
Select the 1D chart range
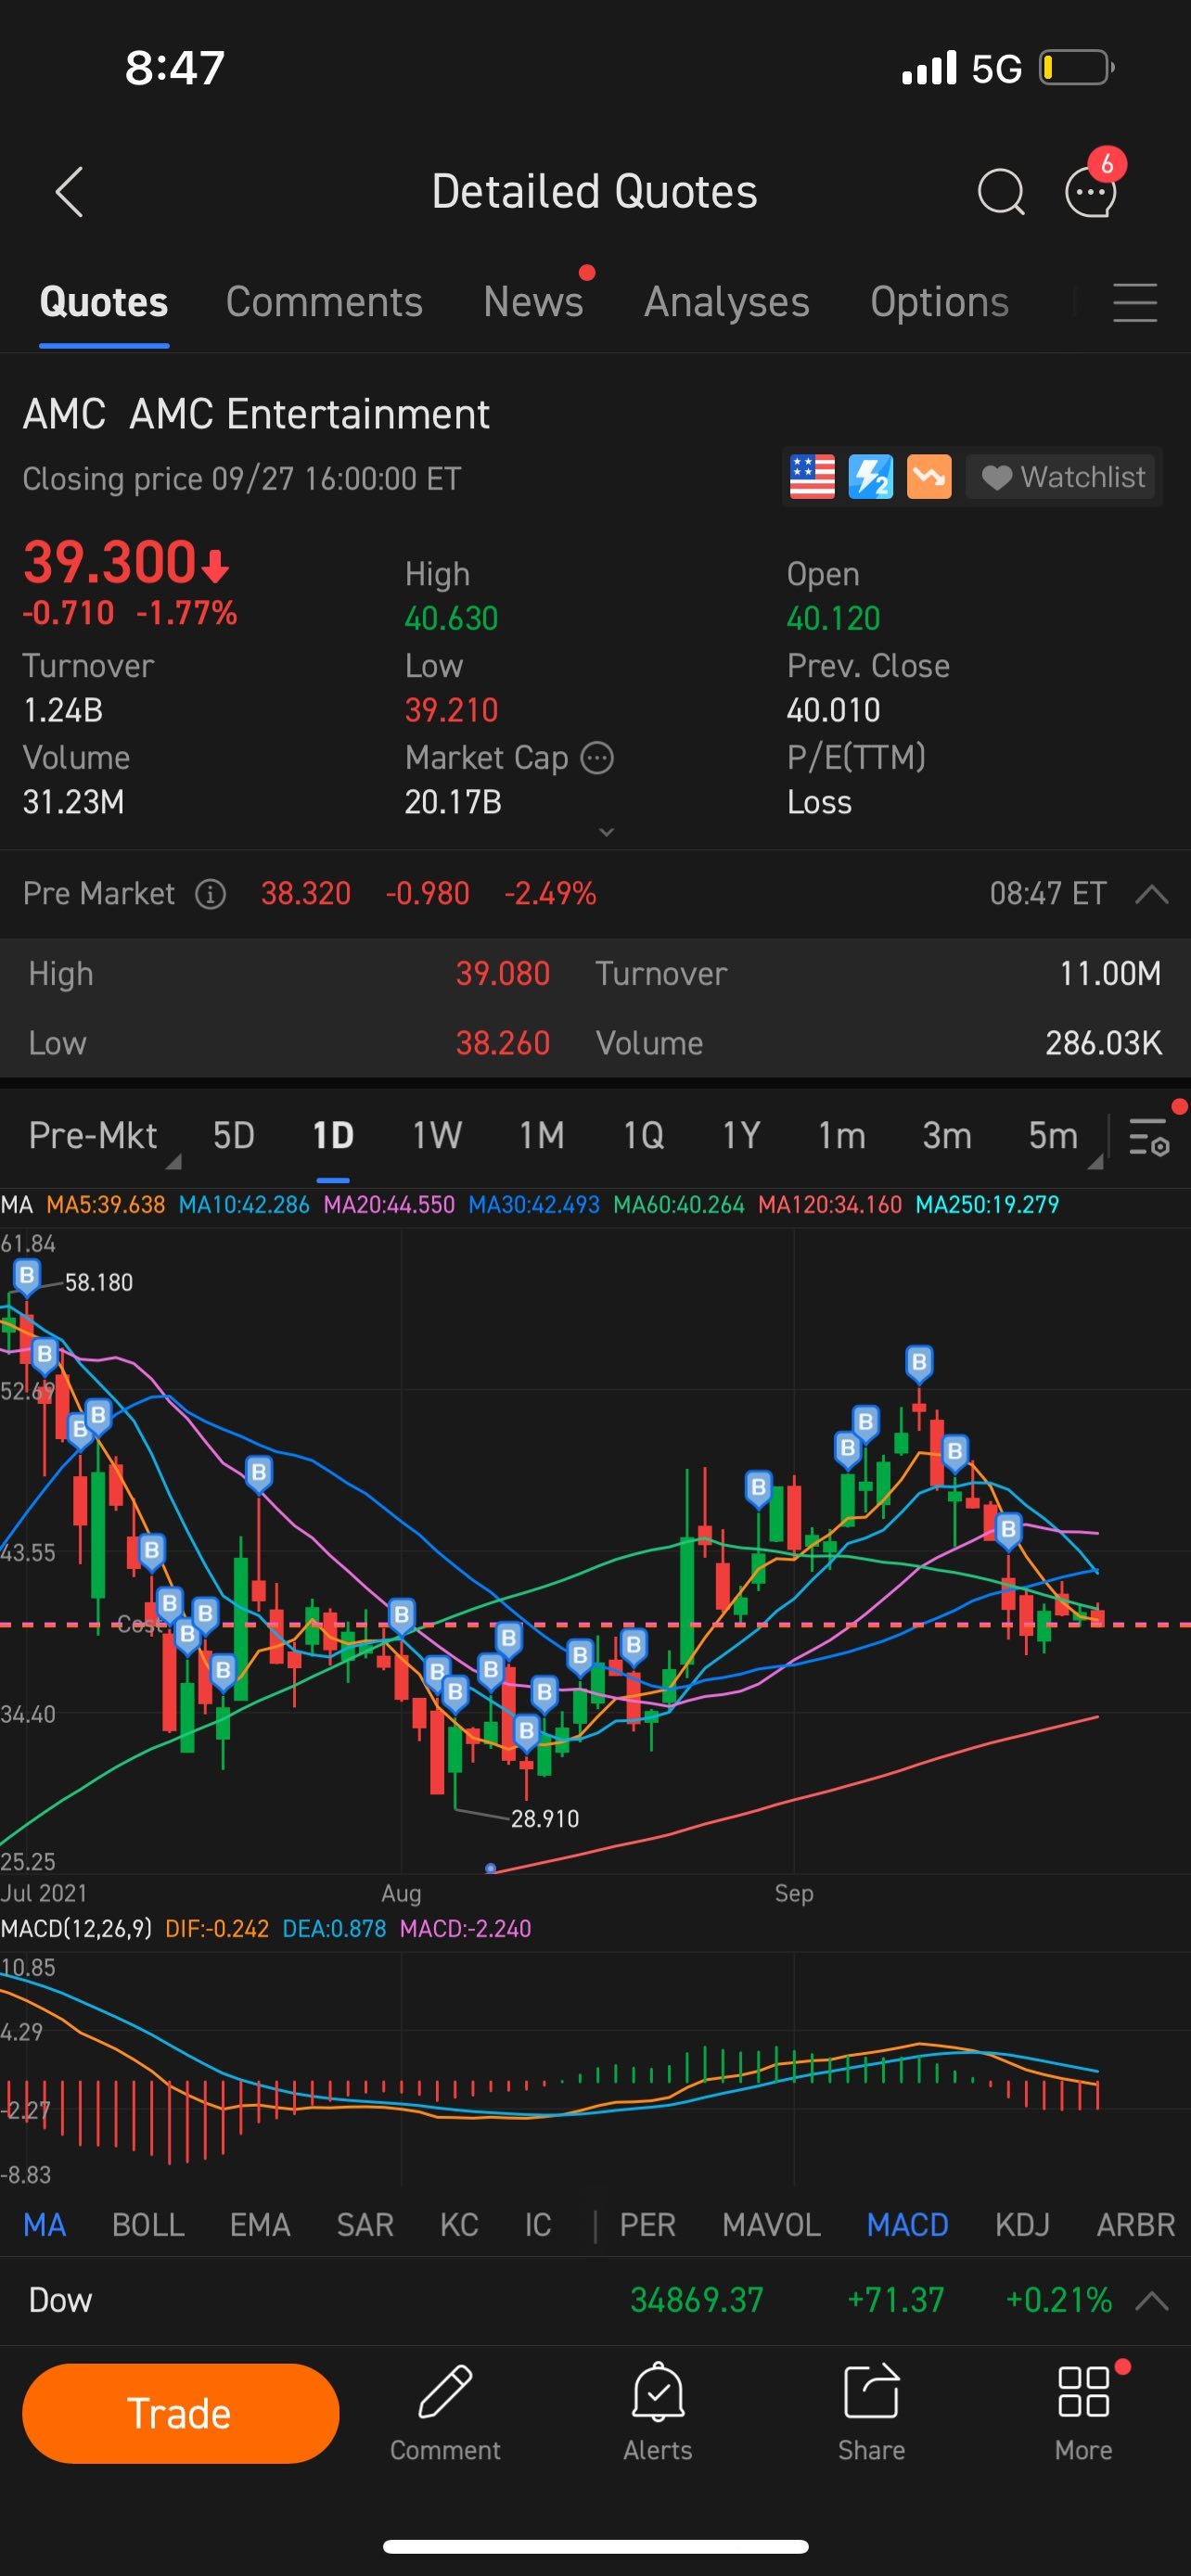[x=333, y=1136]
